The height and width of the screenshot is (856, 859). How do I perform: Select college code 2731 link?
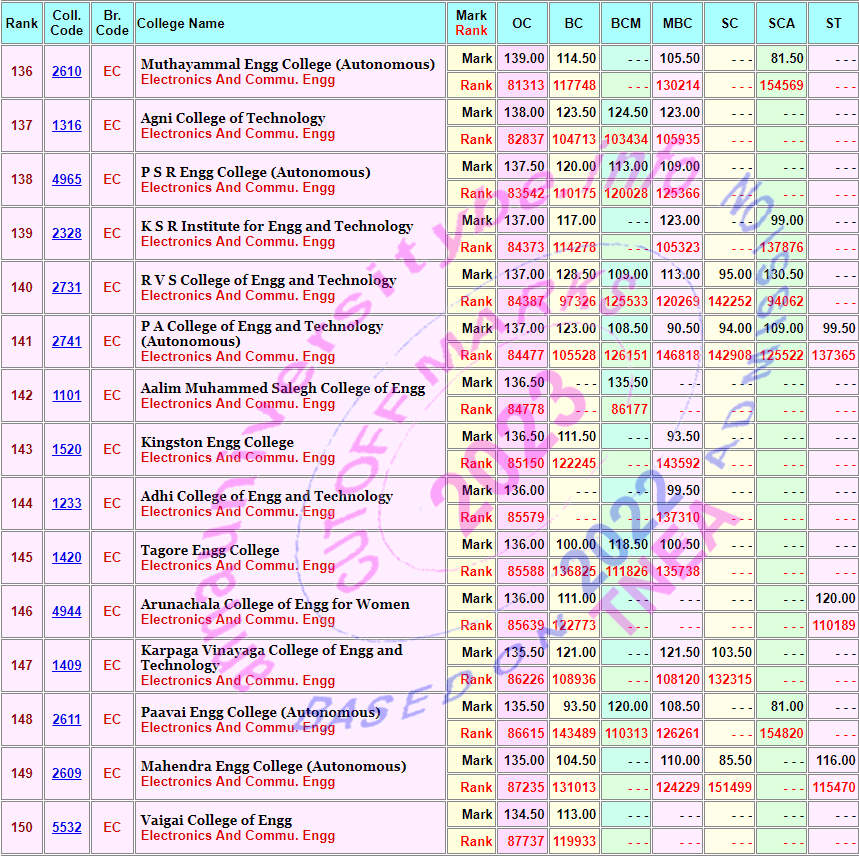point(67,288)
